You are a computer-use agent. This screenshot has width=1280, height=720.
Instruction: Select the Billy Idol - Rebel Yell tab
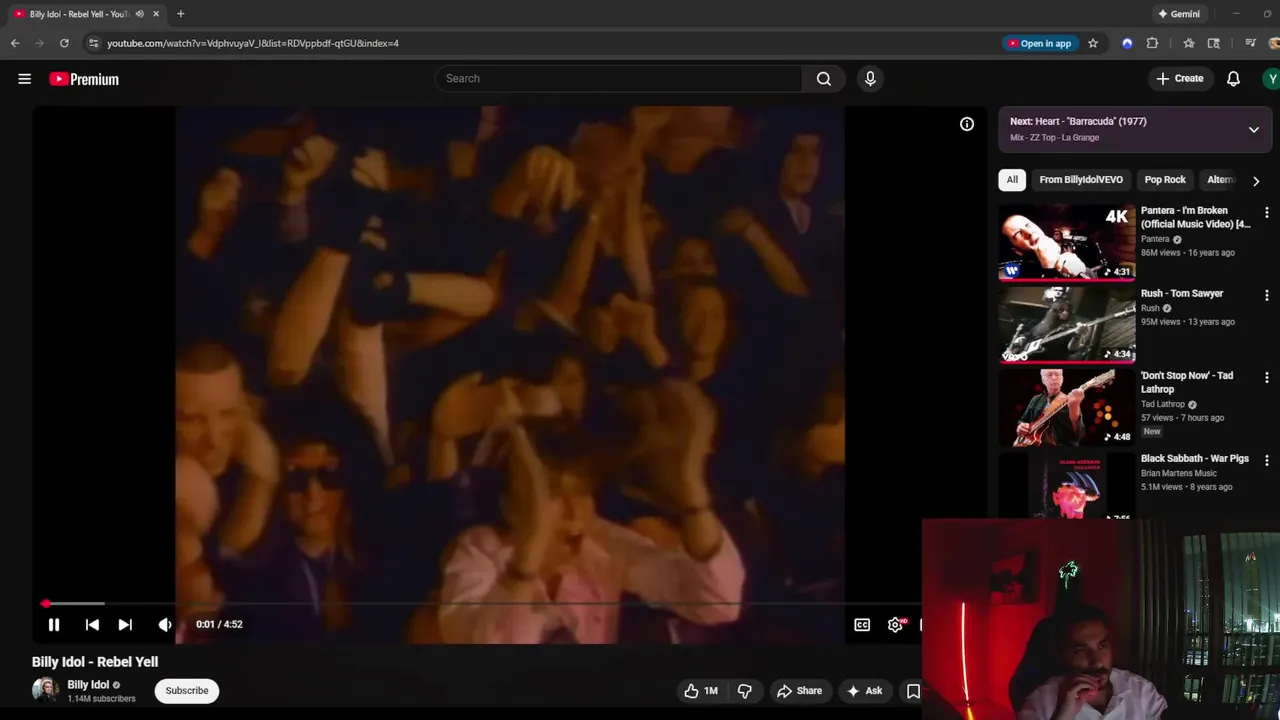(x=86, y=14)
